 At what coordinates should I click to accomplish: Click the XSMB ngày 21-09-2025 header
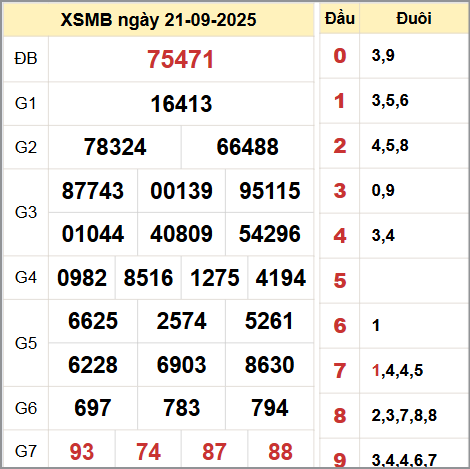(x=158, y=20)
